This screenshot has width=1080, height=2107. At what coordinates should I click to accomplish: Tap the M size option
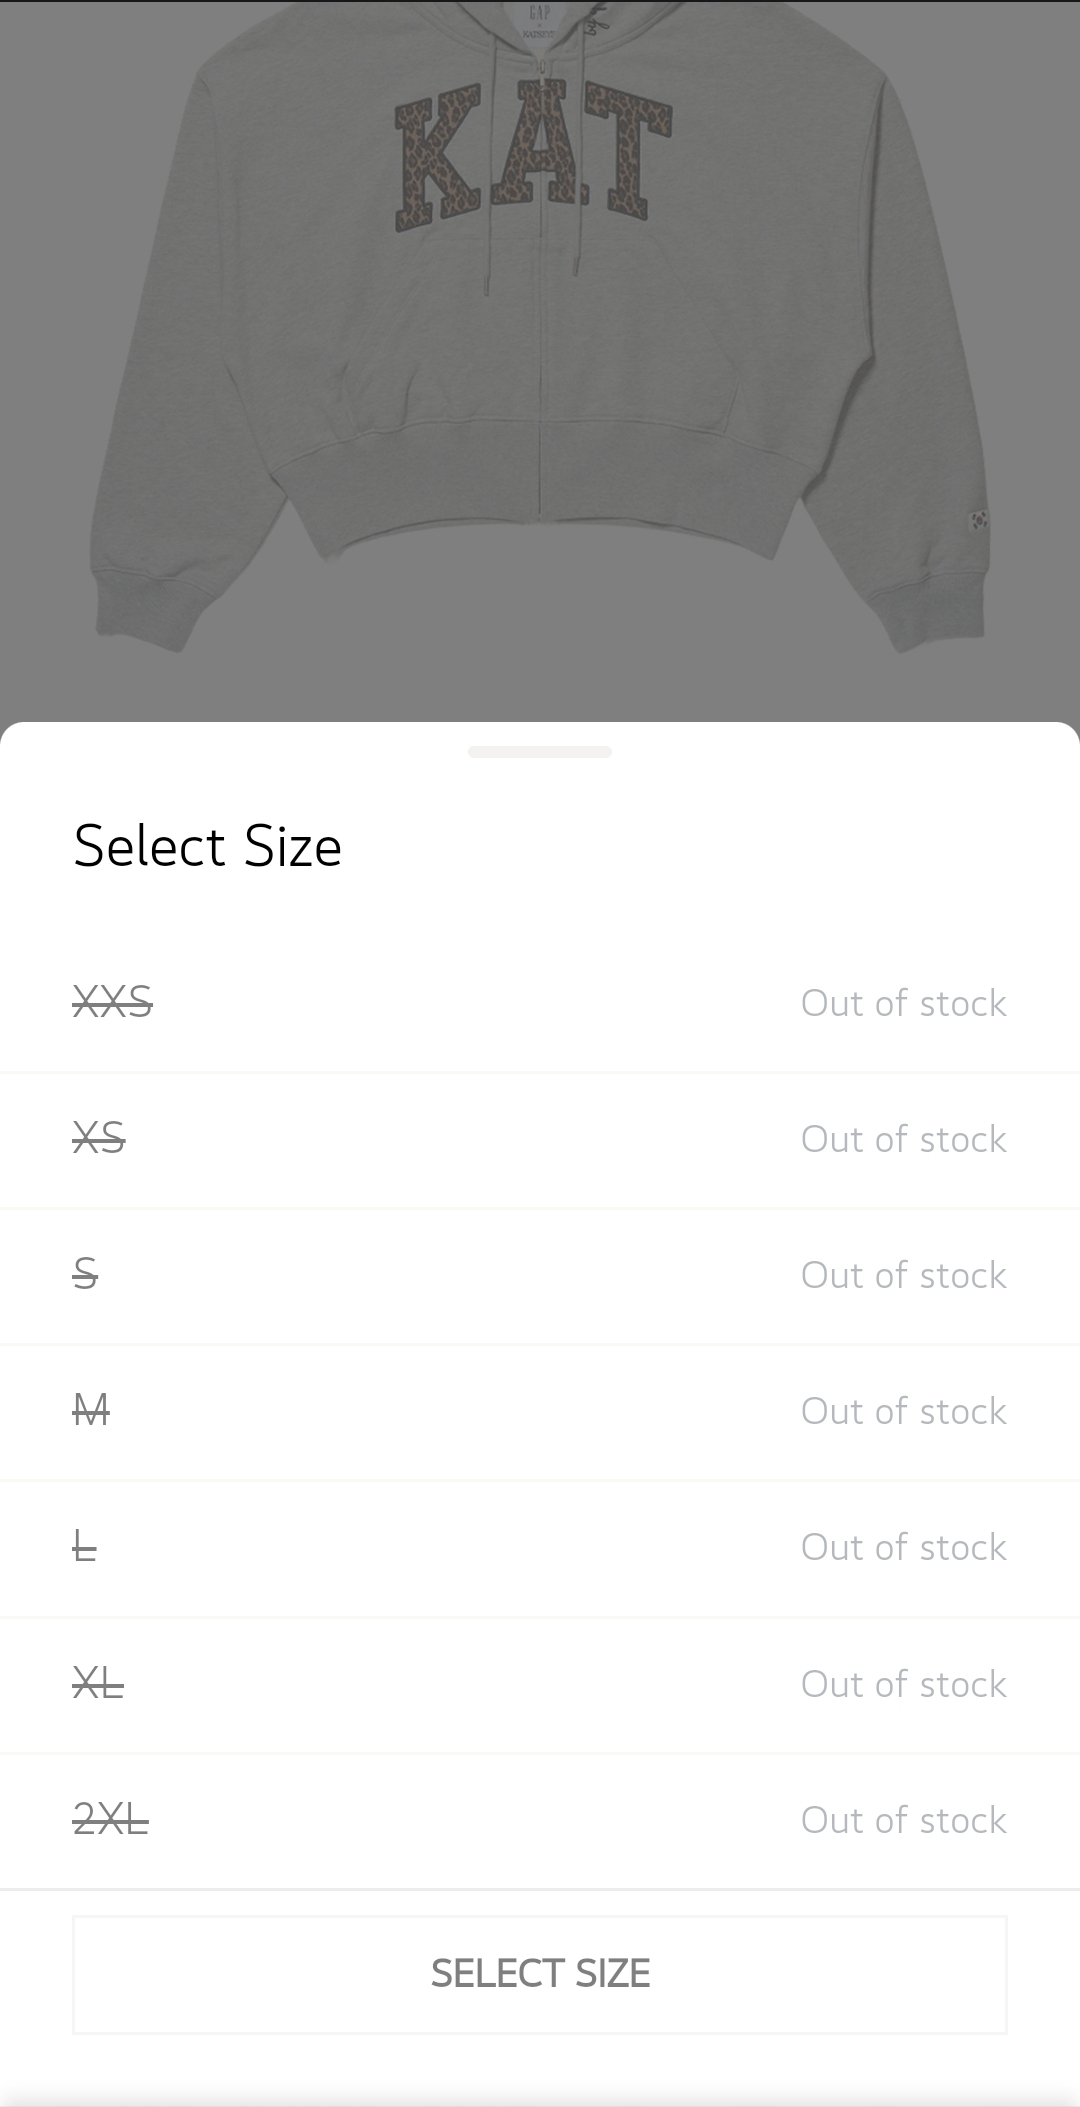click(91, 1410)
